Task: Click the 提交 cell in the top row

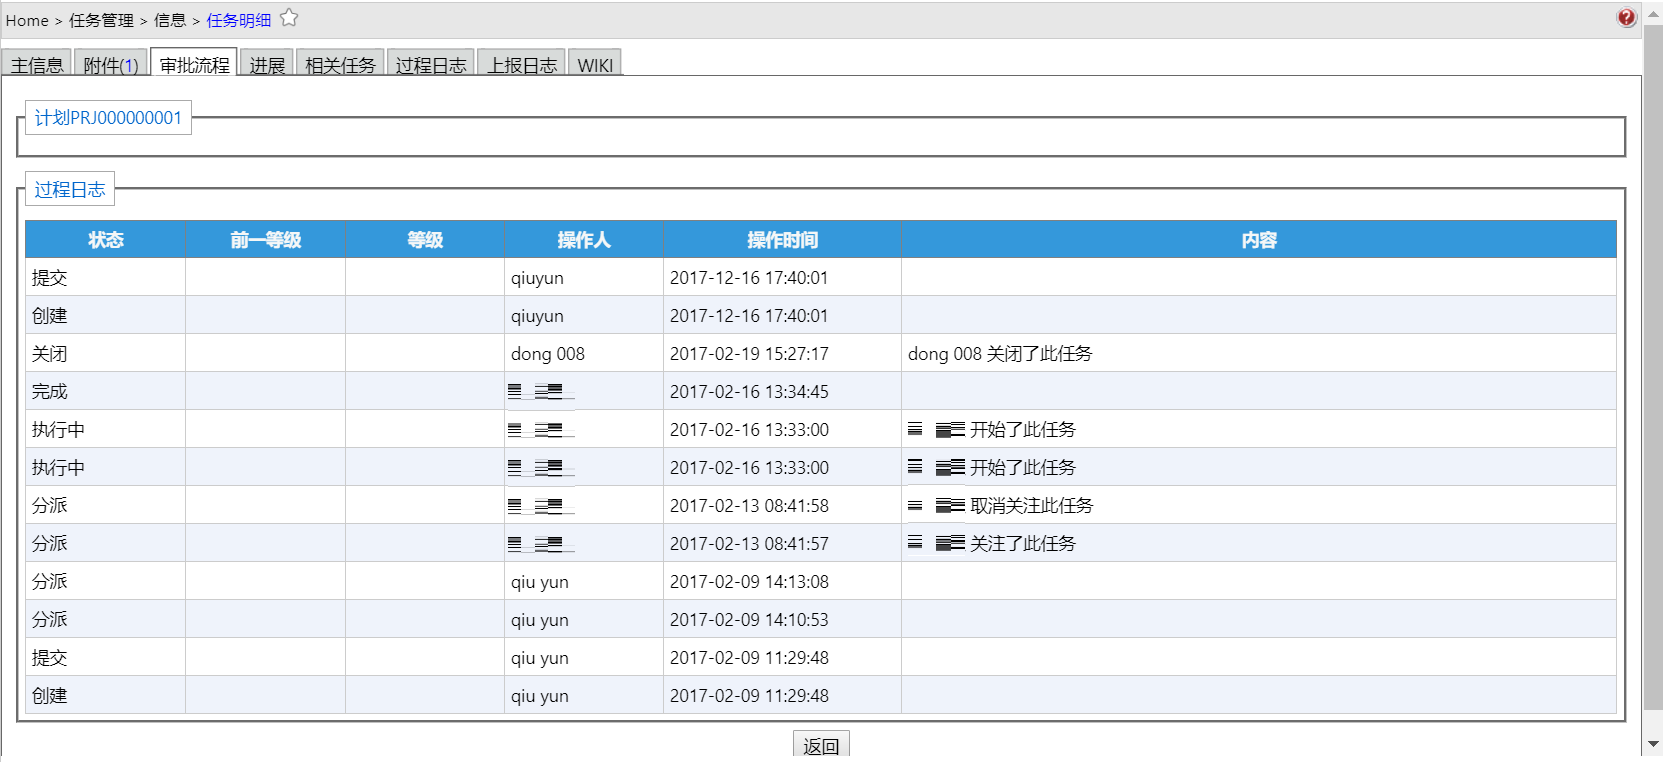Action: pyautogui.click(x=106, y=277)
